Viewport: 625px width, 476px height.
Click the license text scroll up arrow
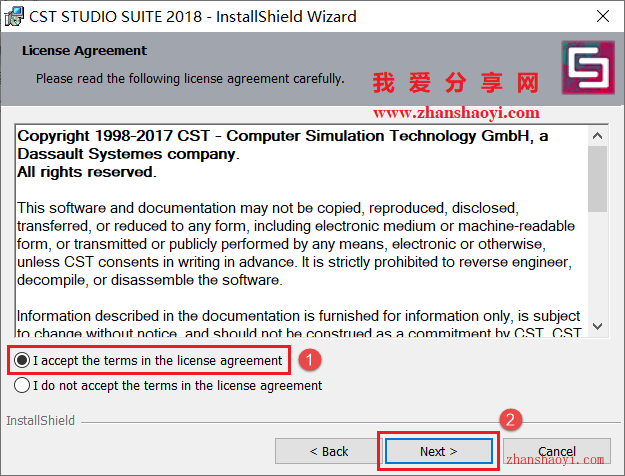[x=597, y=136]
